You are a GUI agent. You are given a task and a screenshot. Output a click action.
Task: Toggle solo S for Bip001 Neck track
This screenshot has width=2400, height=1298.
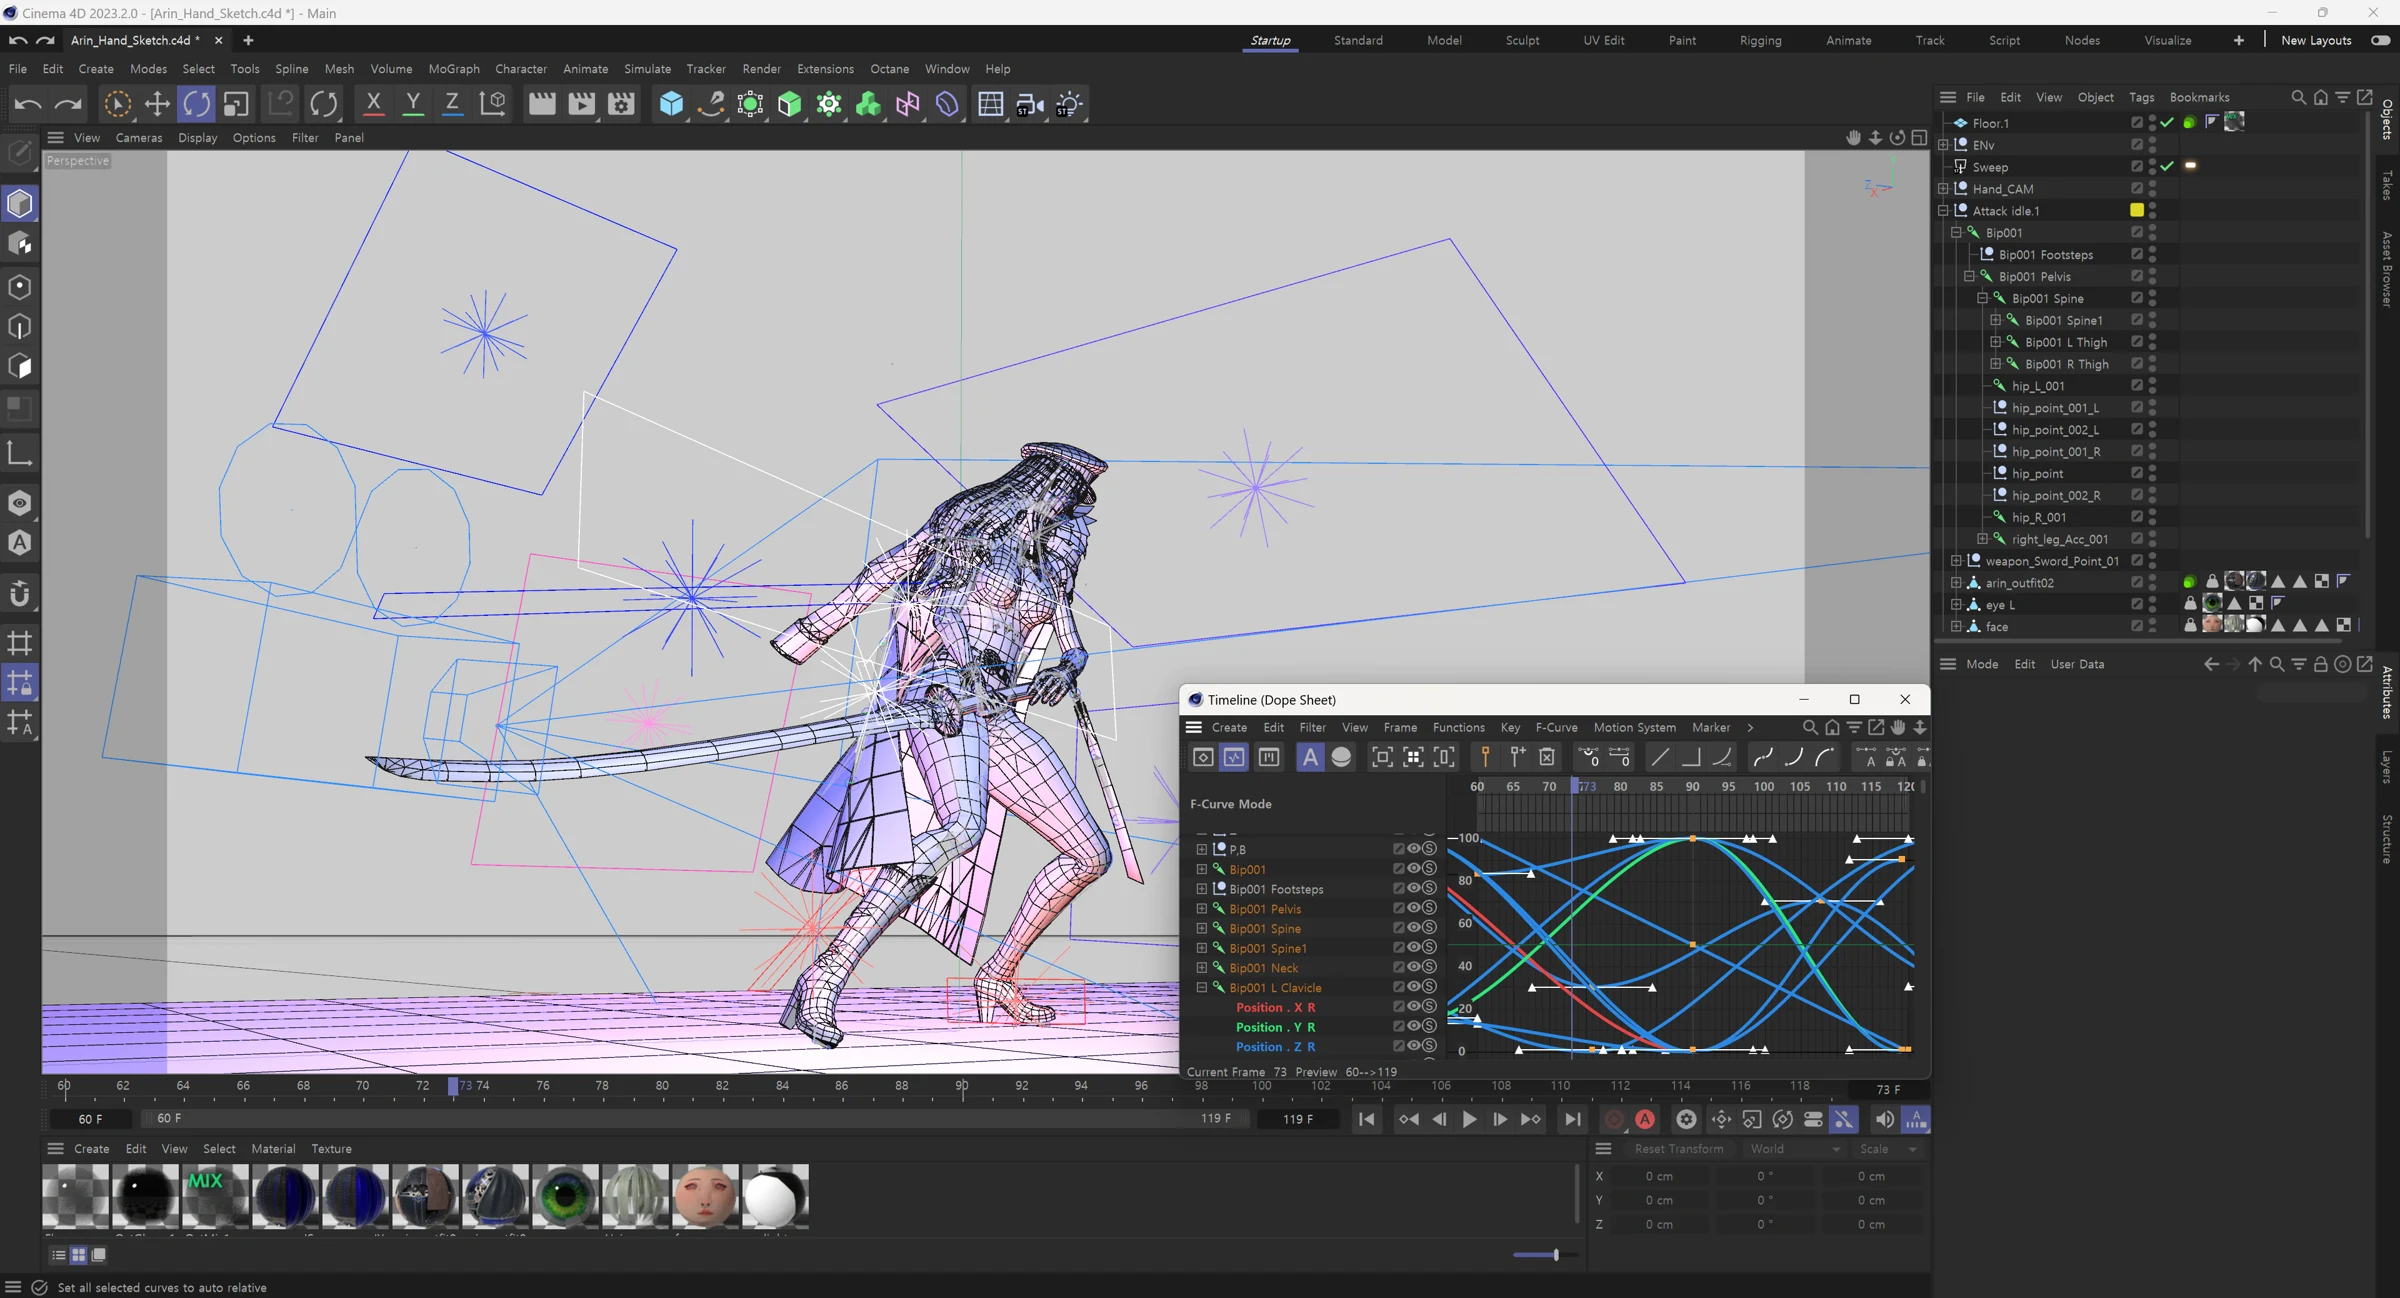(x=1429, y=967)
